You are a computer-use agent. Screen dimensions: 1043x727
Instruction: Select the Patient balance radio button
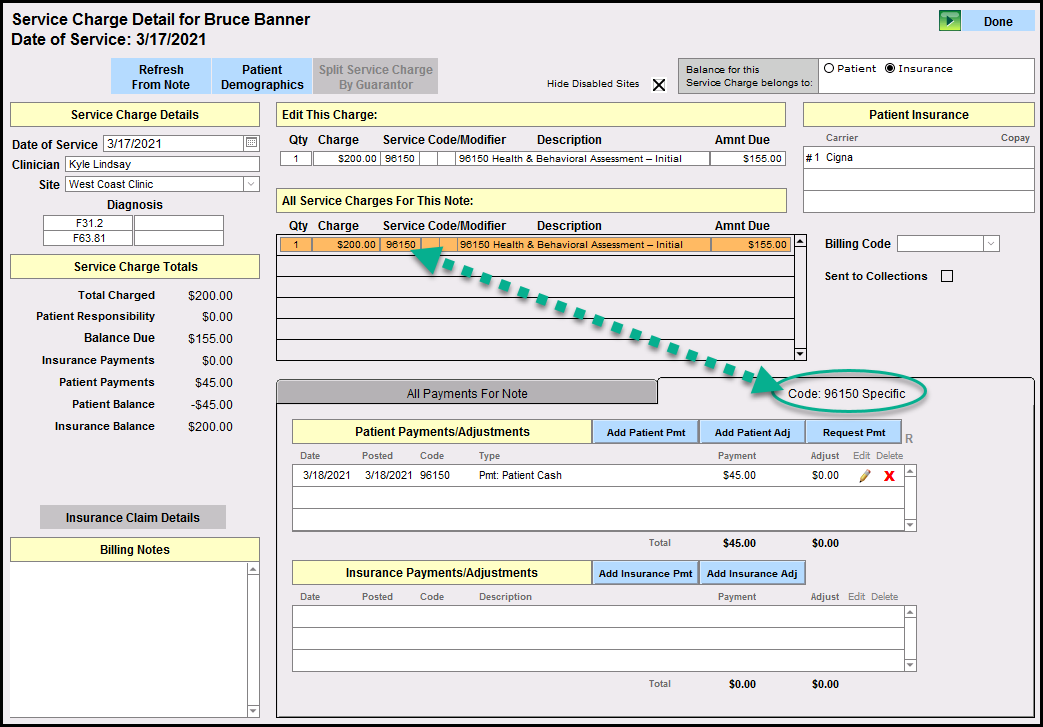pyautogui.click(x=828, y=69)
